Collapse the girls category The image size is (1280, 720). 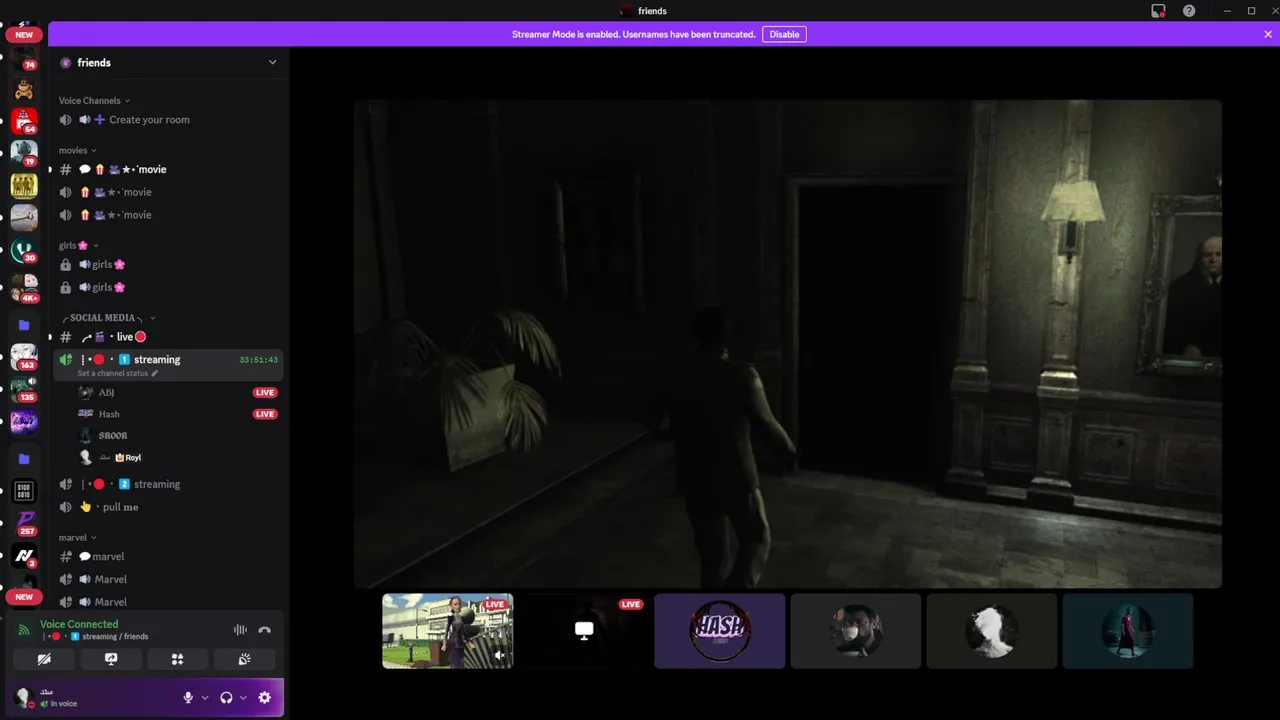tap(78, 245)
